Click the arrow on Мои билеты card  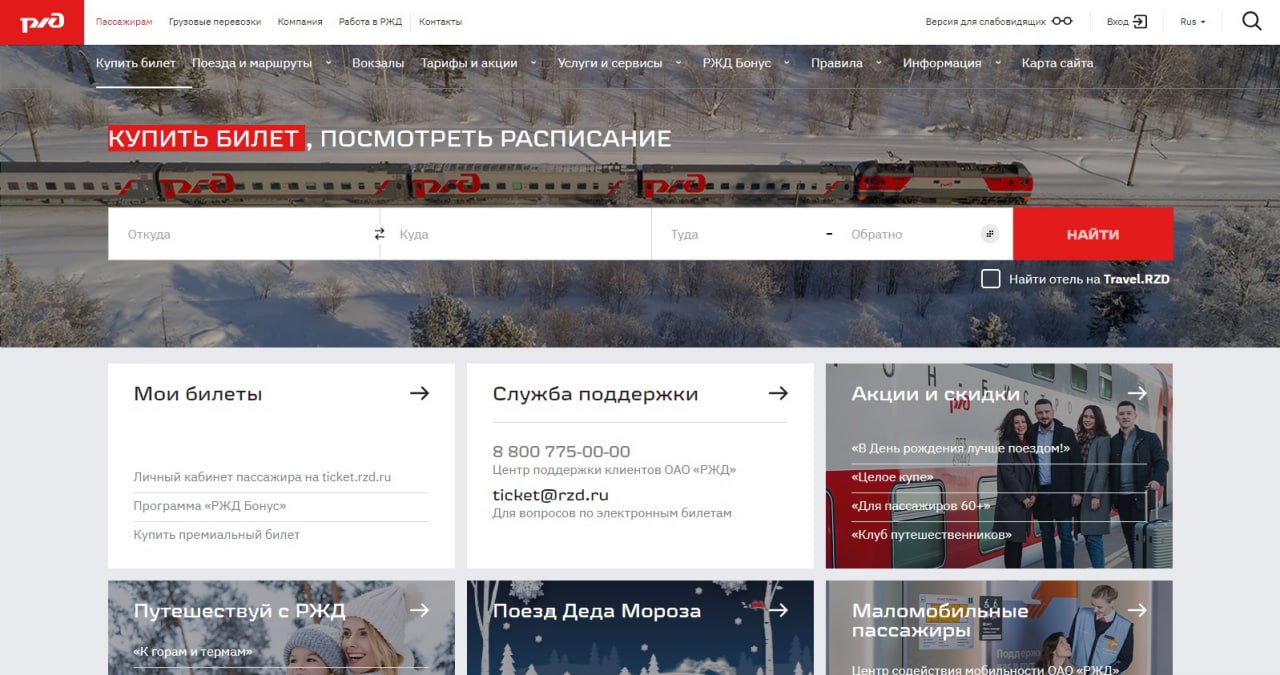point(419,393)
